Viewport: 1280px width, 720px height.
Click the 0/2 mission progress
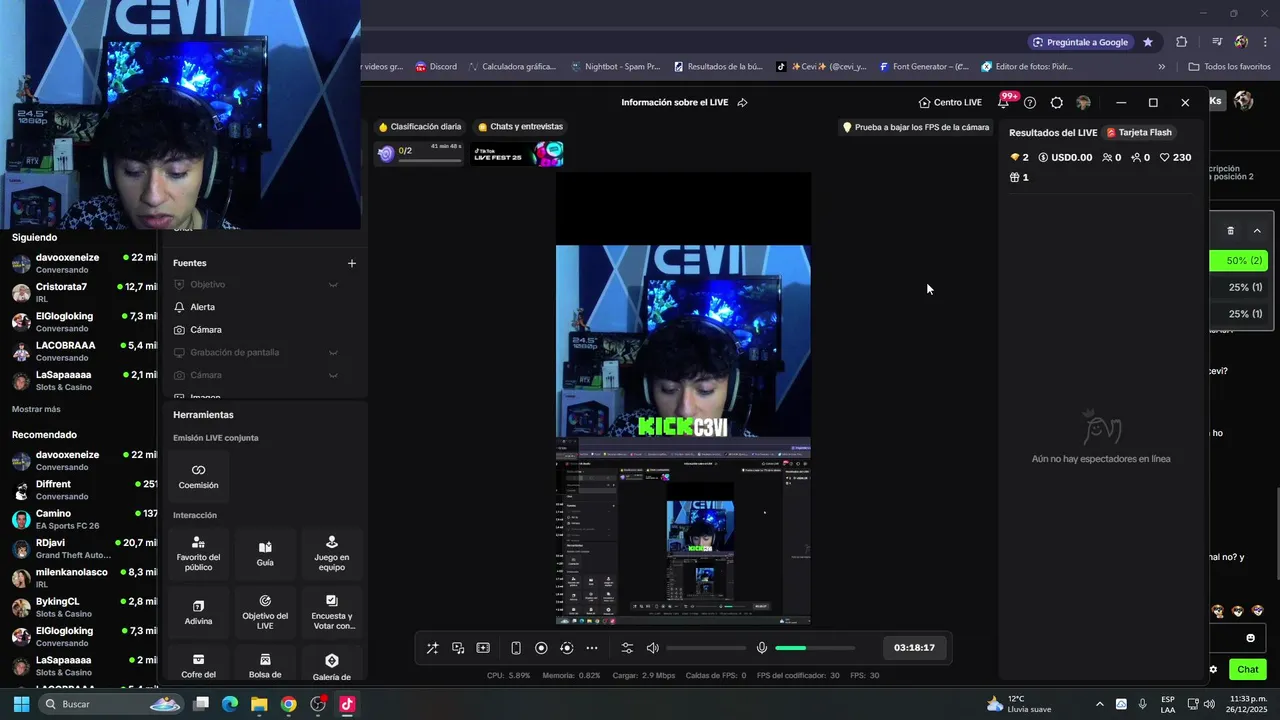(420, 153)
